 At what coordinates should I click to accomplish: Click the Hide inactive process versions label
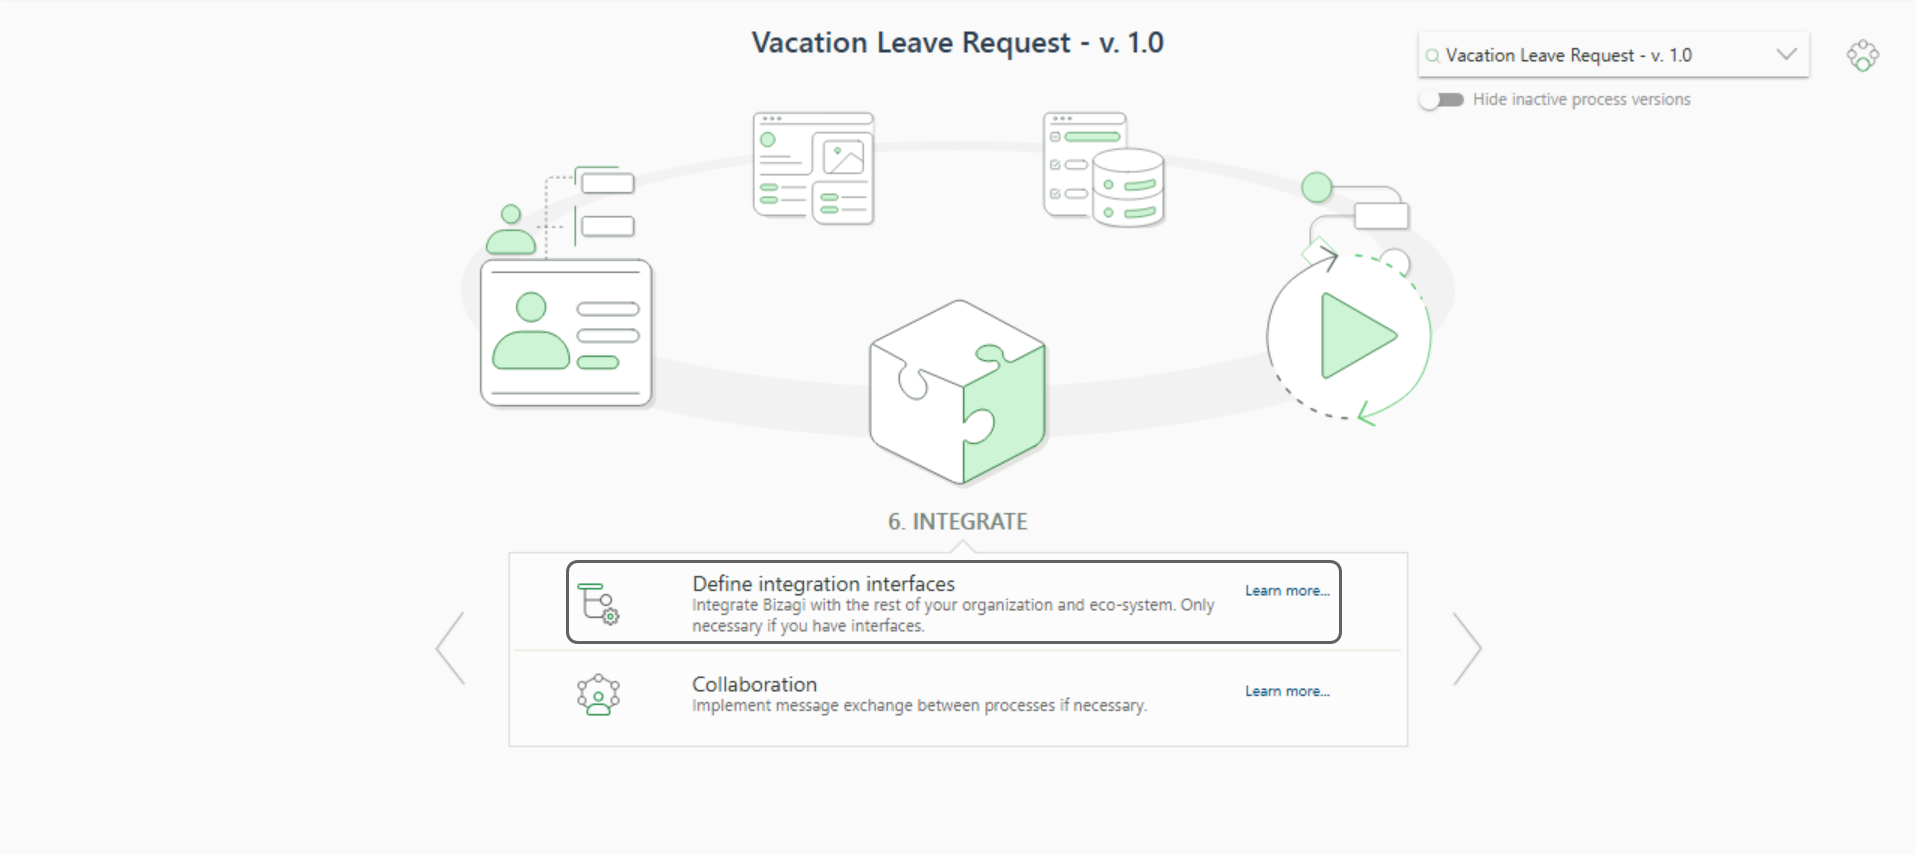1581,100
